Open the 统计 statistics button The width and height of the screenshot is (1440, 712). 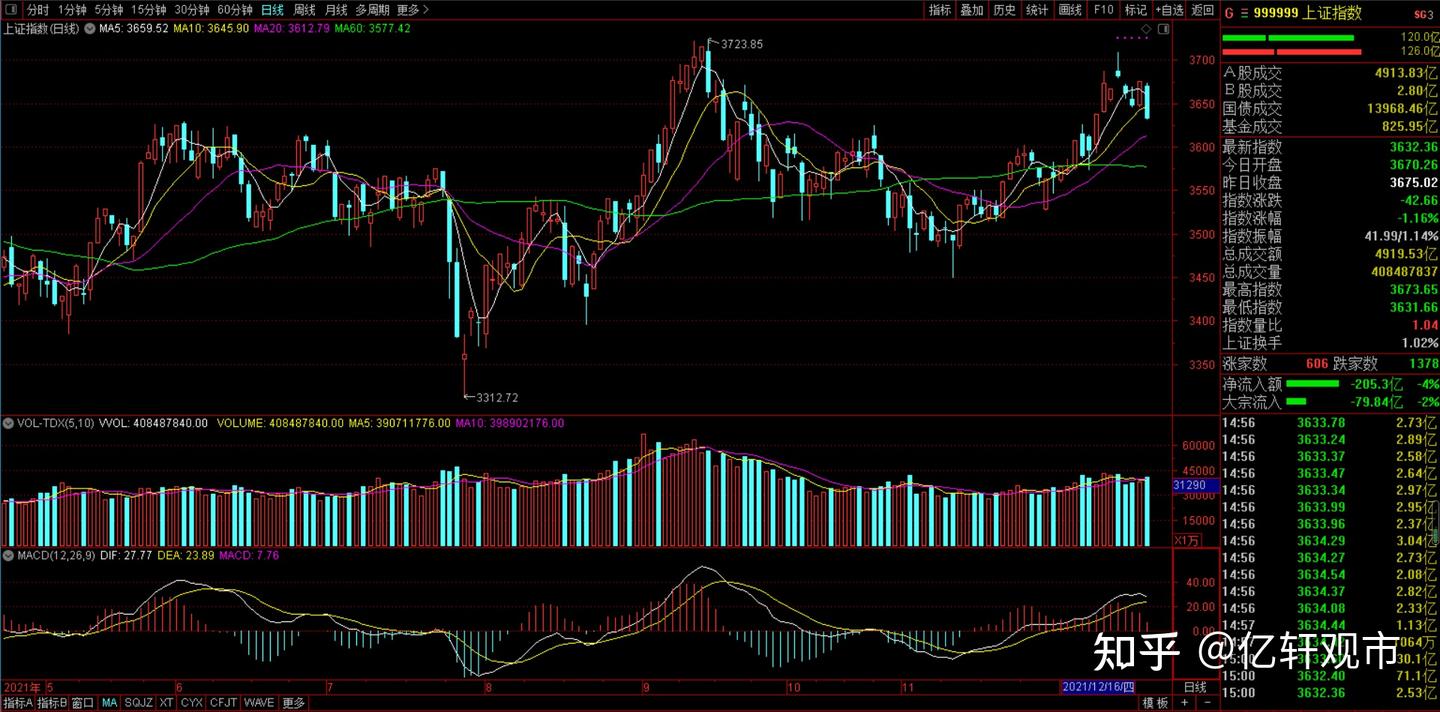(1037, 10)
